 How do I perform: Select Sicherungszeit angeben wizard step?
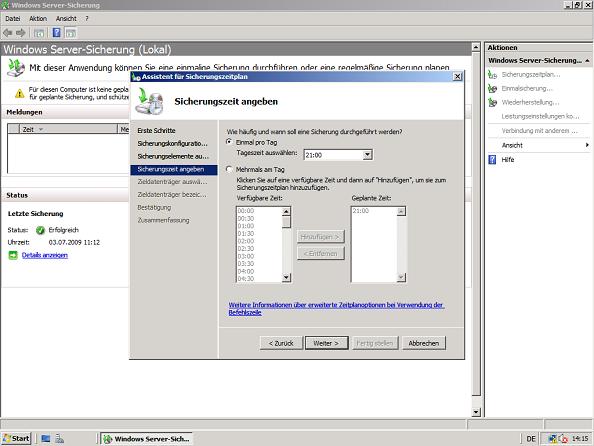click(x=174, y=169)
